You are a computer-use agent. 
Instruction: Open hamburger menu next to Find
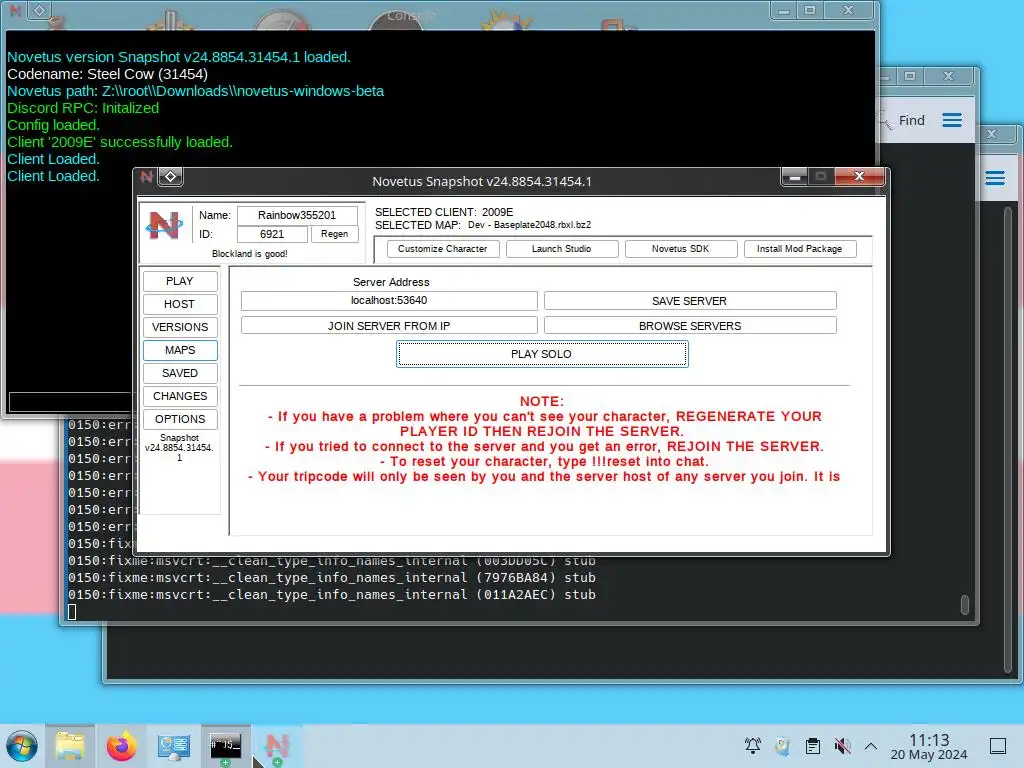pyautogui.click(x=952, y=120)
